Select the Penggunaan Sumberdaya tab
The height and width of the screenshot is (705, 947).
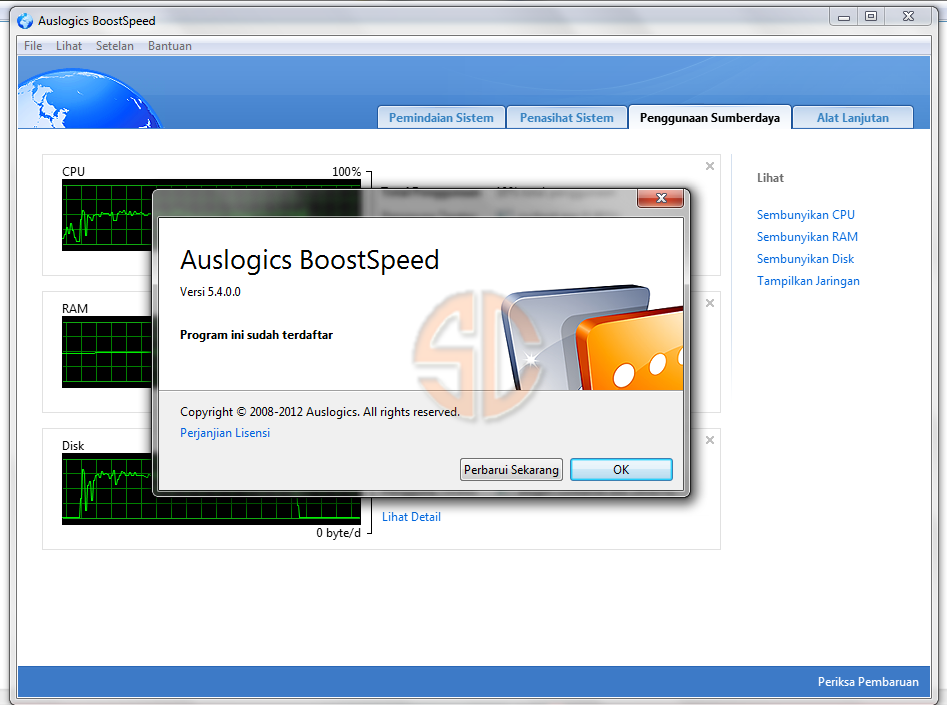(x=710, y=118)
